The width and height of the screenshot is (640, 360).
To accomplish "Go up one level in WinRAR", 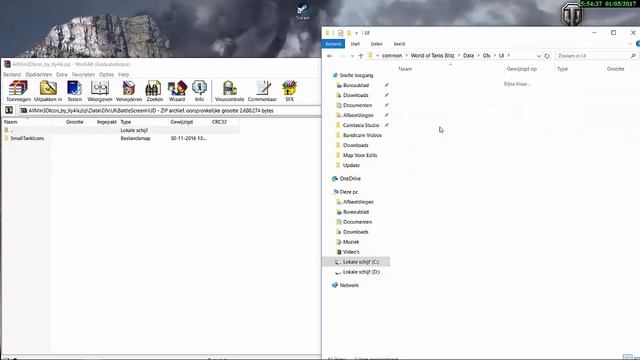I will pyautogui.click(x=9, y=110).
